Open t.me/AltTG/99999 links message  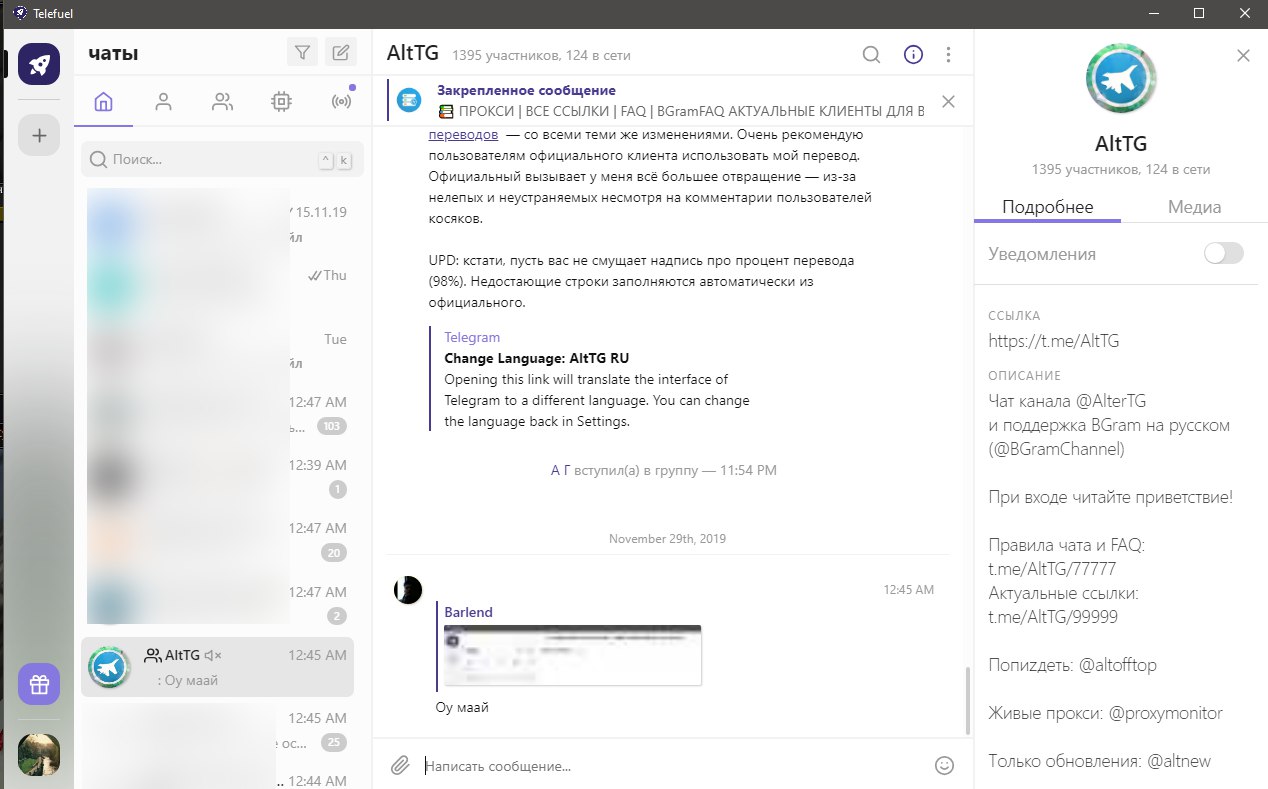pyautogui.click(x=1052, y=617)
